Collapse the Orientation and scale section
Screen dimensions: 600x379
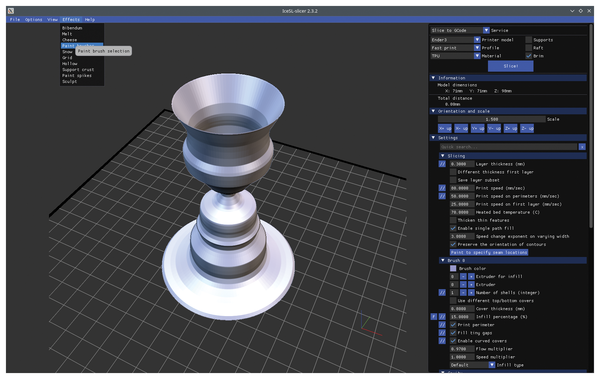pyautogui.click(x=433, y=111)
